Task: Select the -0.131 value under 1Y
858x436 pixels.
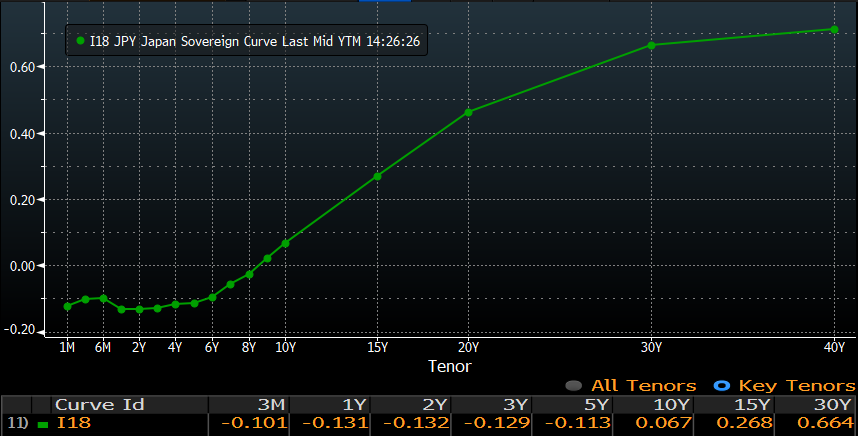Action: tap(335, 423)
